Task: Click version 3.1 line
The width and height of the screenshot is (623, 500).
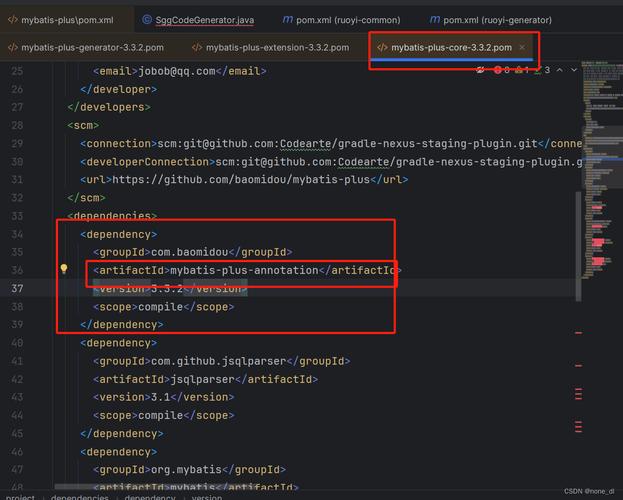Action: [163, 397]
